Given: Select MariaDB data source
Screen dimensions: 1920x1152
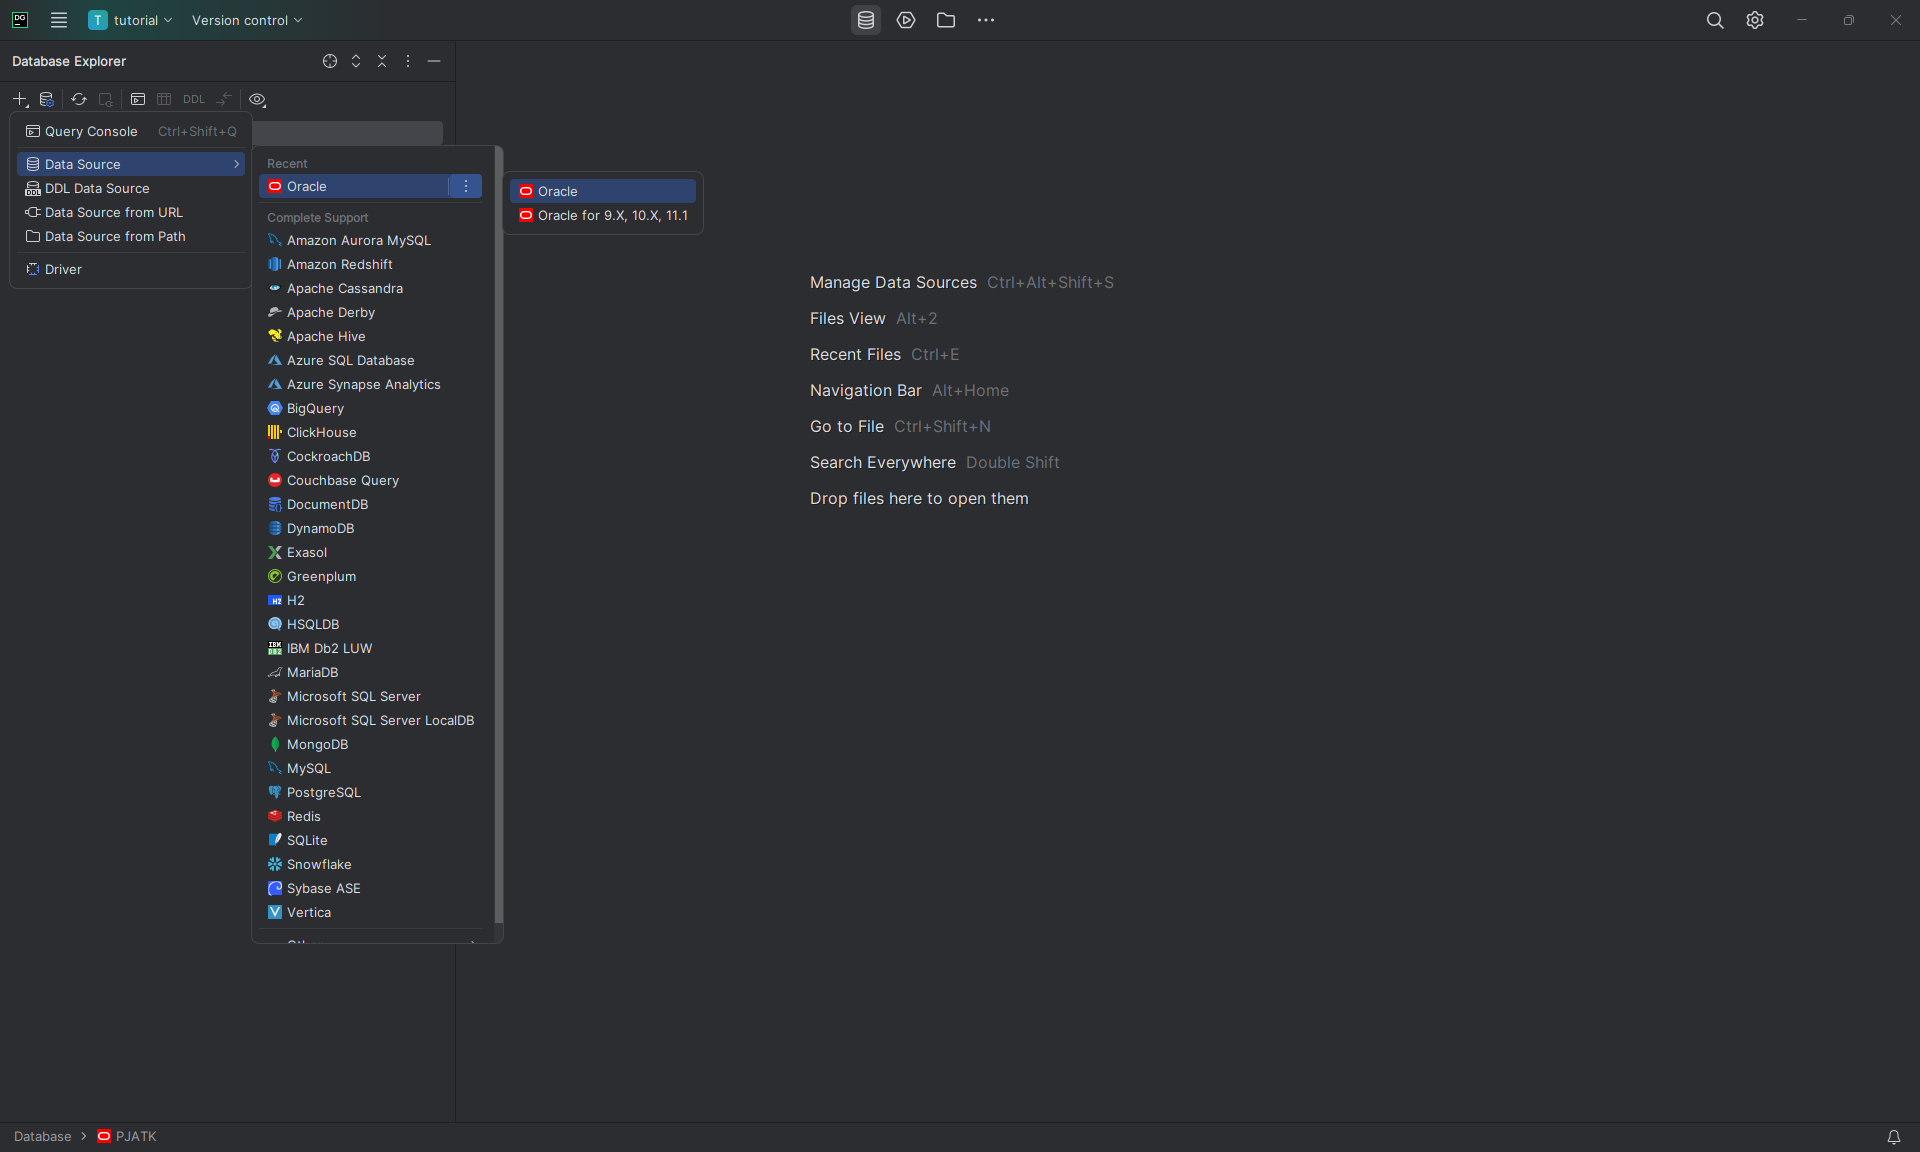Looking at the screenshot, I should [371, 672].
